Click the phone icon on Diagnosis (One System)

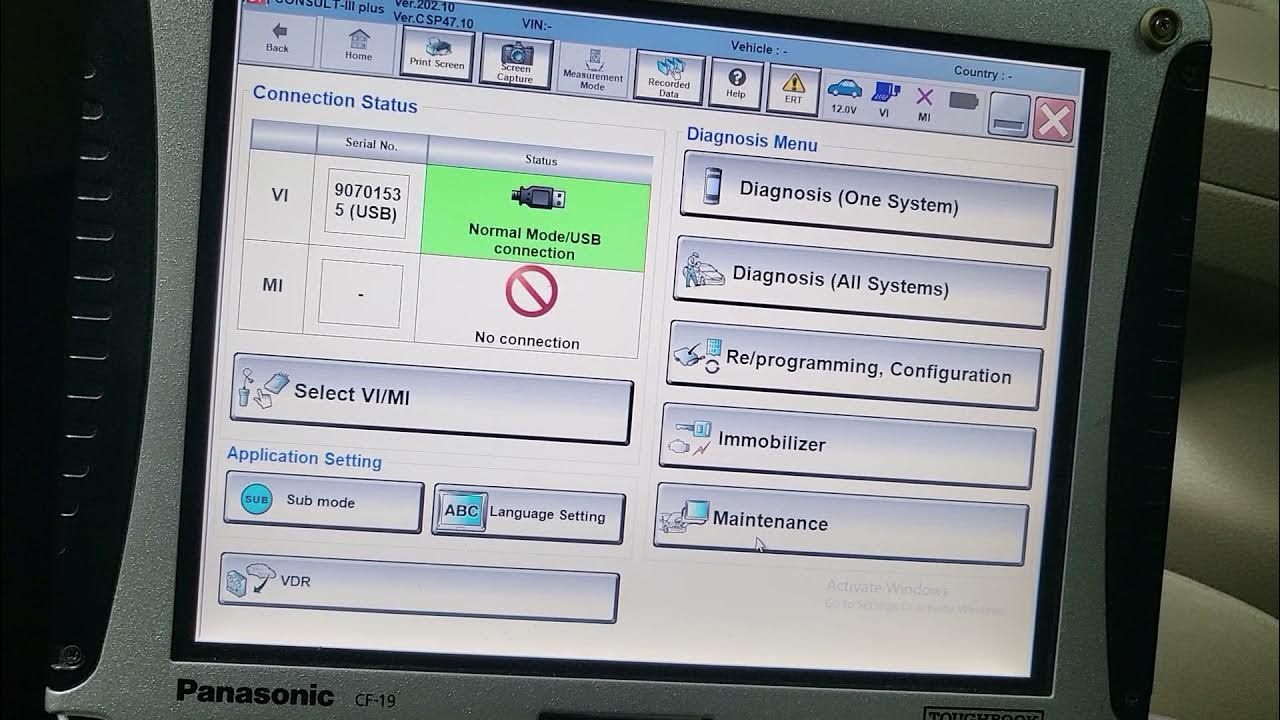[x=712, y=185]
